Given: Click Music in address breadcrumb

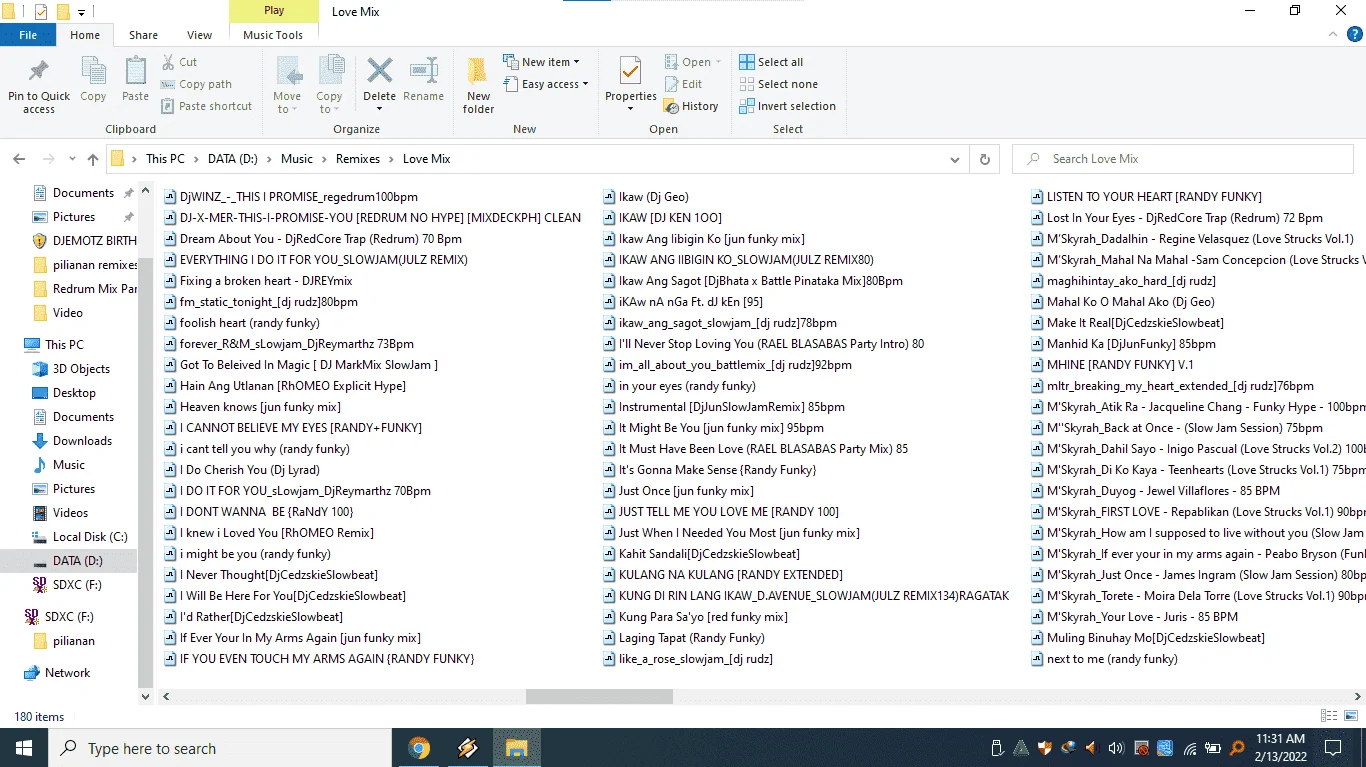Looking at the screenshot, I should (297, 159).
